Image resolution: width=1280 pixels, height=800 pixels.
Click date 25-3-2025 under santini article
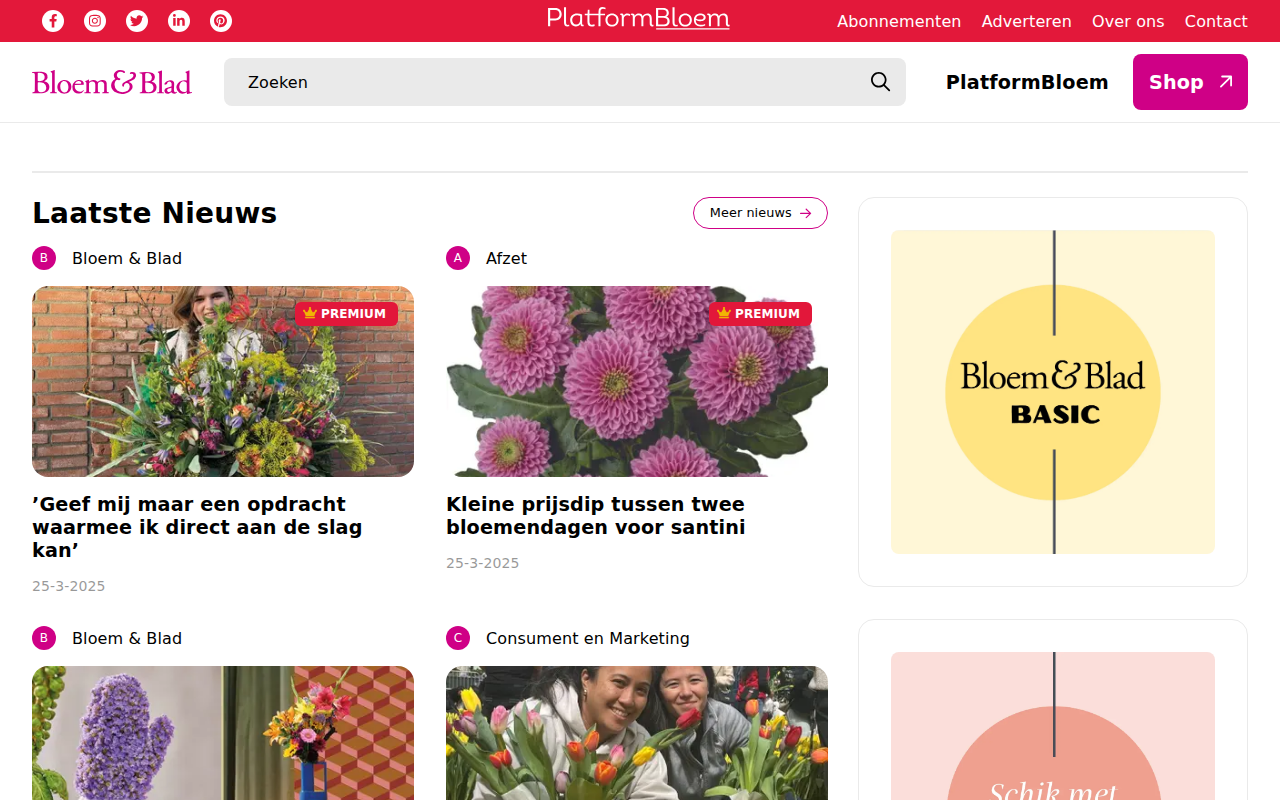pyautogui.click(x=483, y=563)
